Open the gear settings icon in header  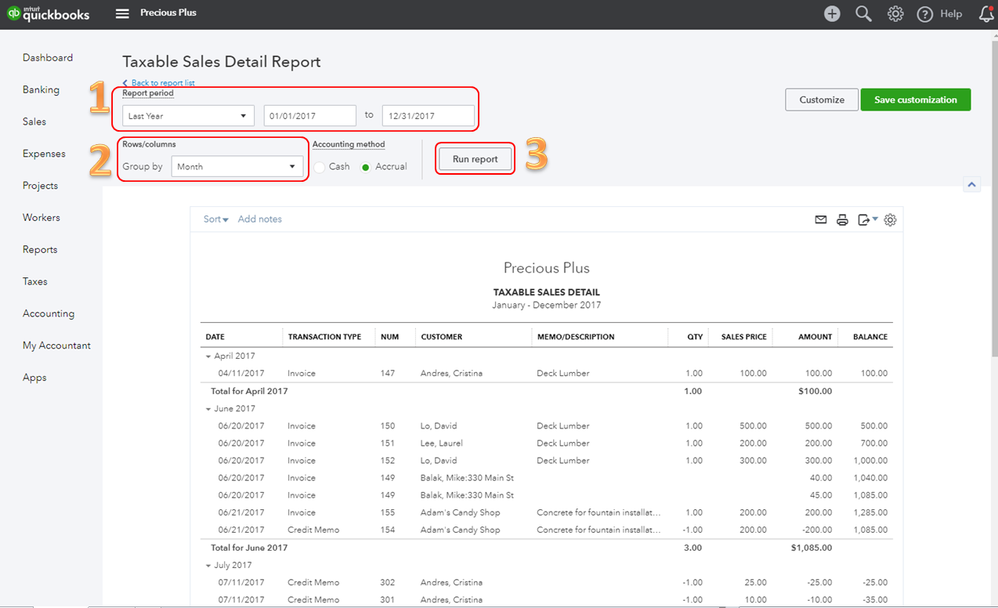point(896,14)
